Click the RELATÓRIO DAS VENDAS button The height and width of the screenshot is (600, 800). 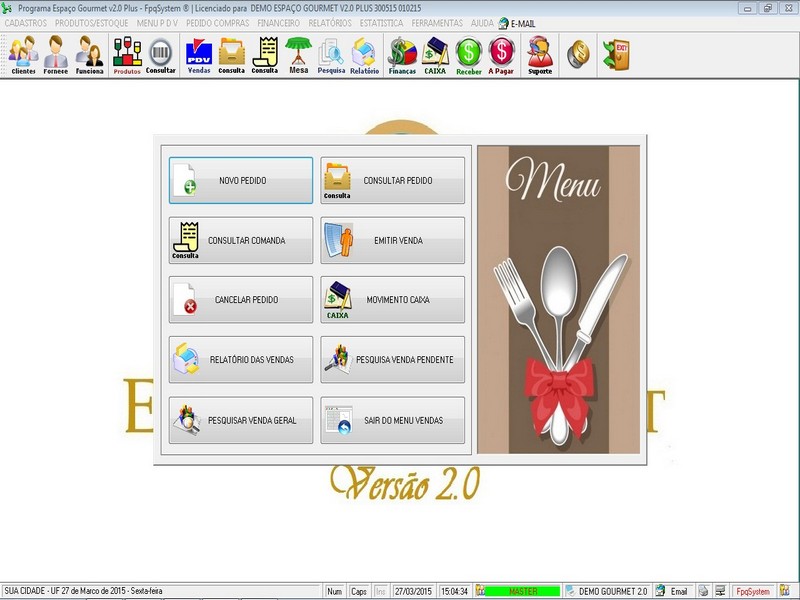[241, 360]
